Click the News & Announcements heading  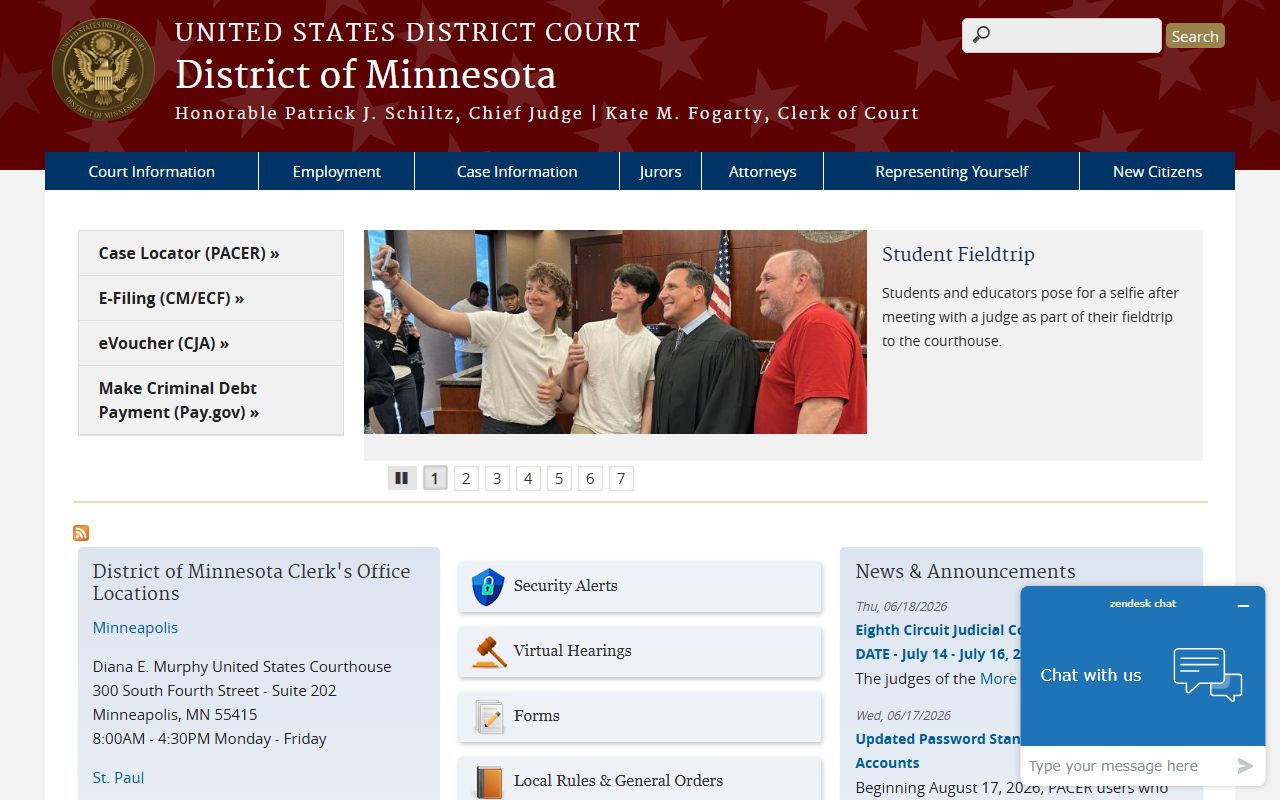[966, 572]
